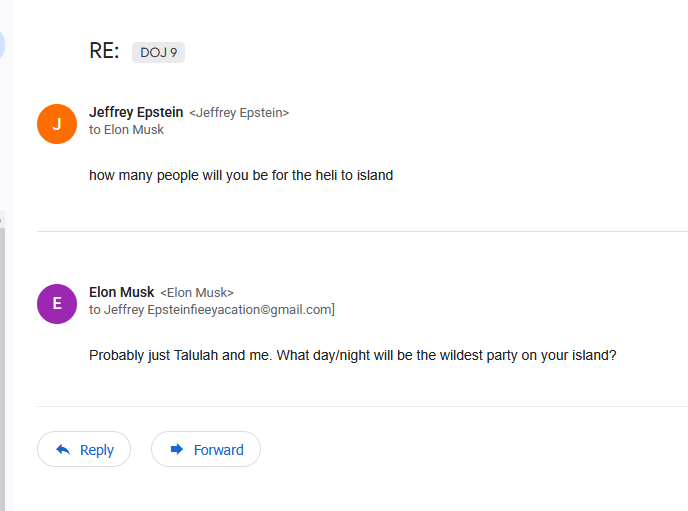Click the <Elon Musk> address text

(x=197, y=293)
